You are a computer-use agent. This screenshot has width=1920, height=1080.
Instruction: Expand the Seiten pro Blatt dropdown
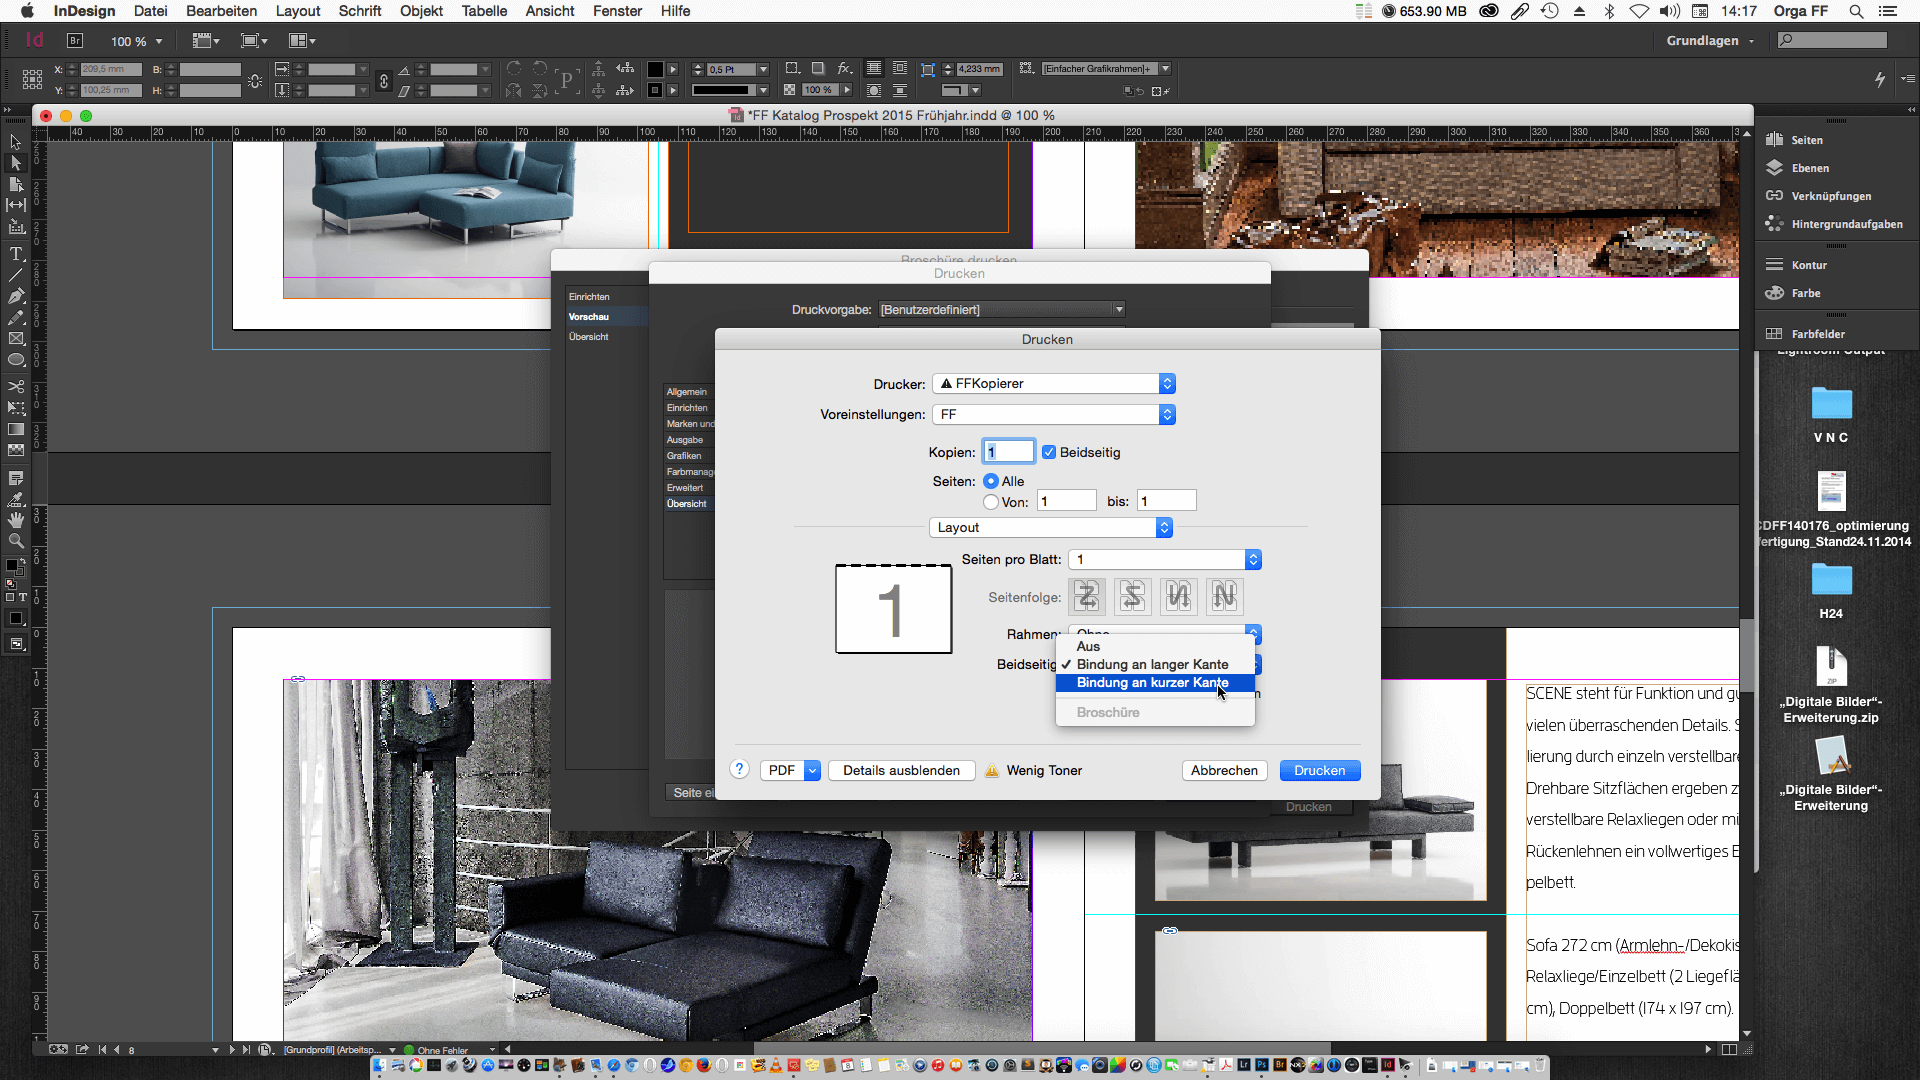1164,560
